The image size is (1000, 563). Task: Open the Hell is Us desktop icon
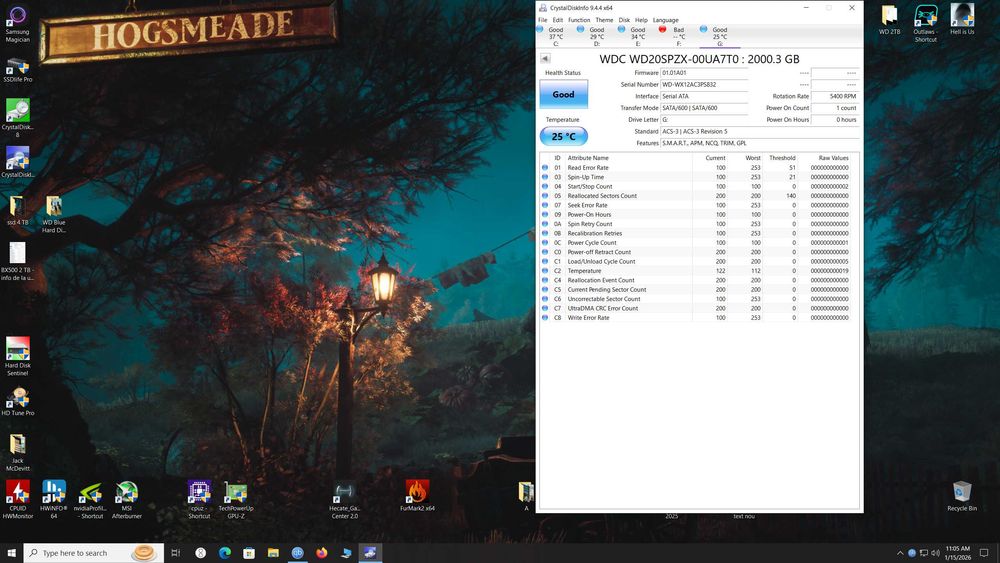click(x=962, y=19)
